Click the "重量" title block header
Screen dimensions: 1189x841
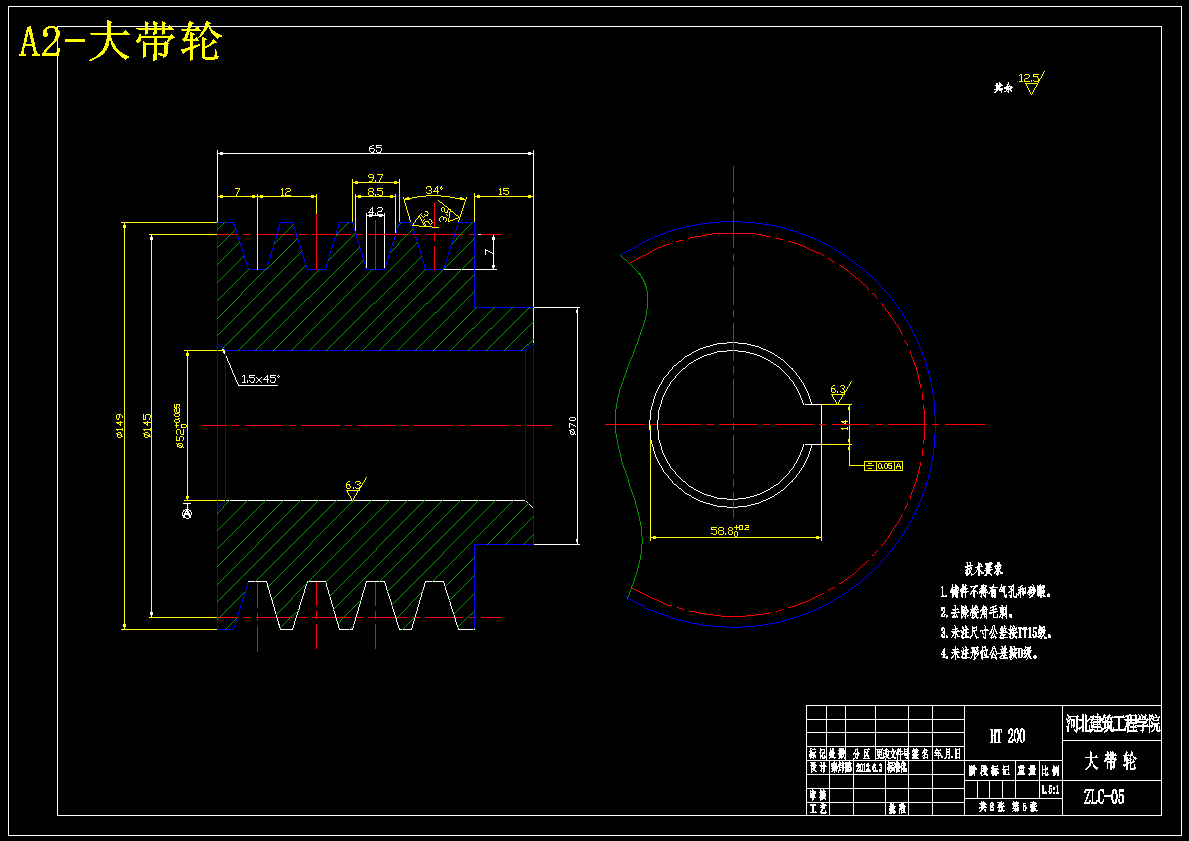(1027, 770)
